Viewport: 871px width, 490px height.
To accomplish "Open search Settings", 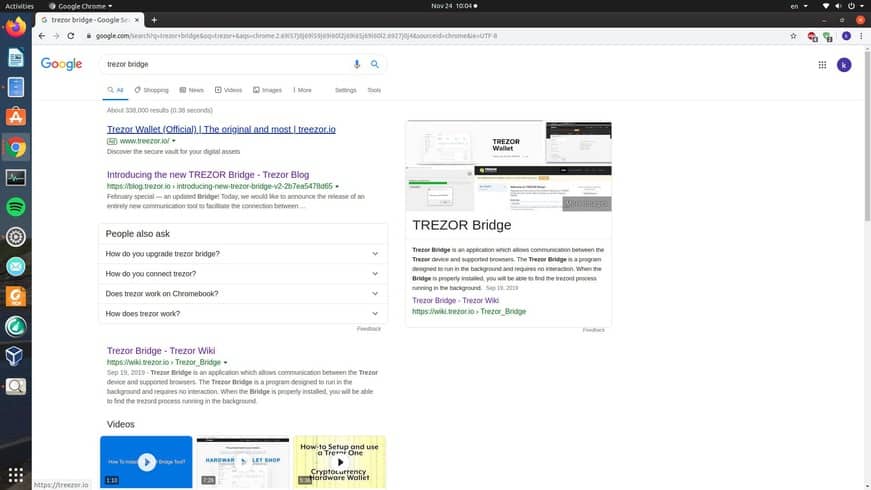I will (346, 90).
